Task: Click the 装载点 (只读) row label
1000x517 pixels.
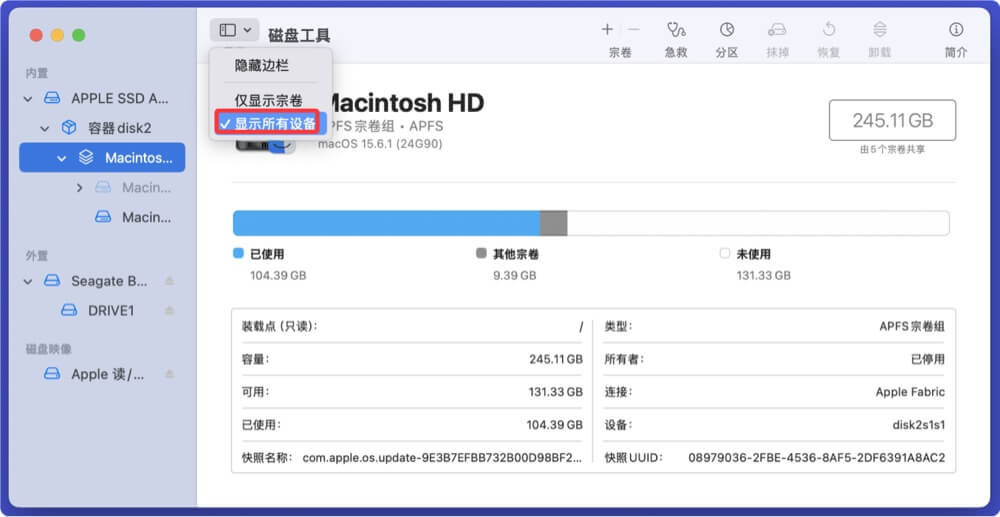Action: [x=279, y=326]
